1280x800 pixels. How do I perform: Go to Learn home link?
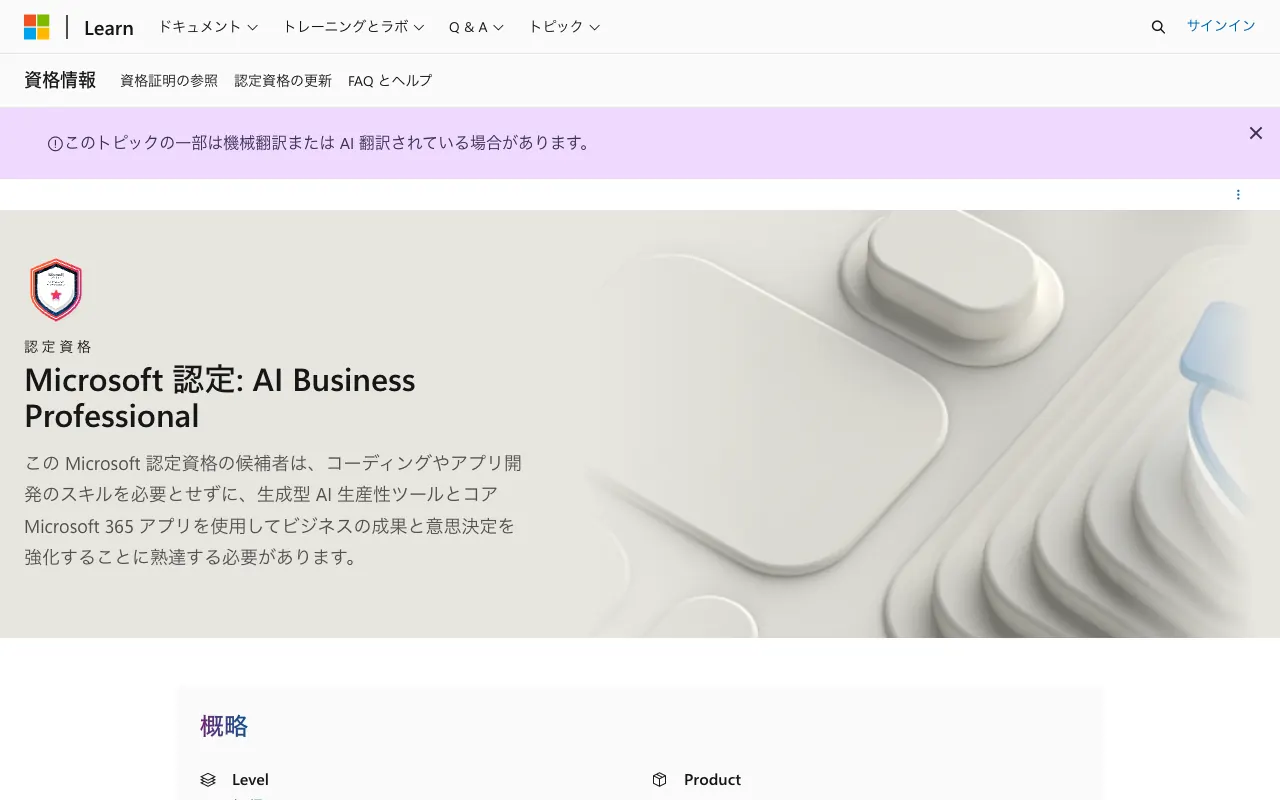point(109,28)
